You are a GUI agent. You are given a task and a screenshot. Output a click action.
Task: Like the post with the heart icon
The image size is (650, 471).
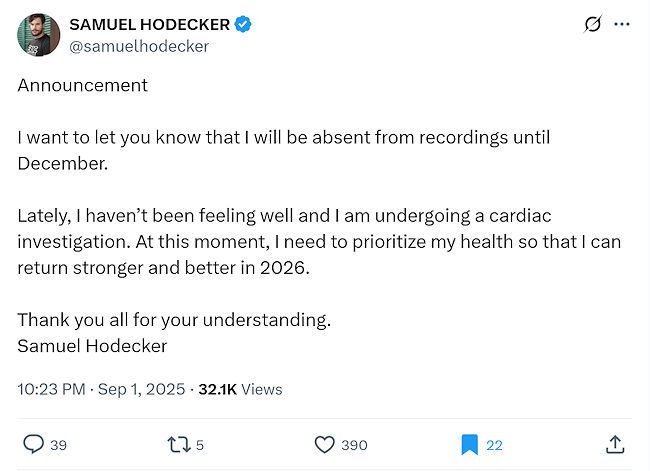pyautogui.click(x=324, y=444)
